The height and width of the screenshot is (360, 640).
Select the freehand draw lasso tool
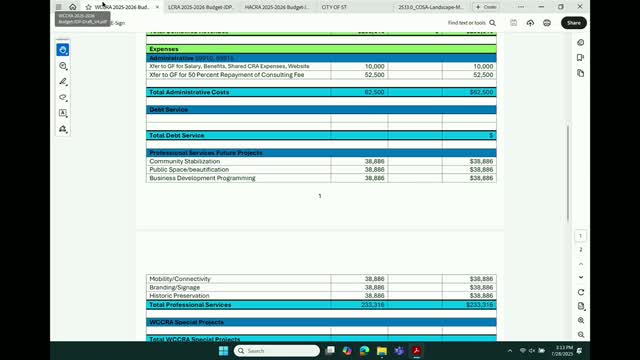coord(63,97)
